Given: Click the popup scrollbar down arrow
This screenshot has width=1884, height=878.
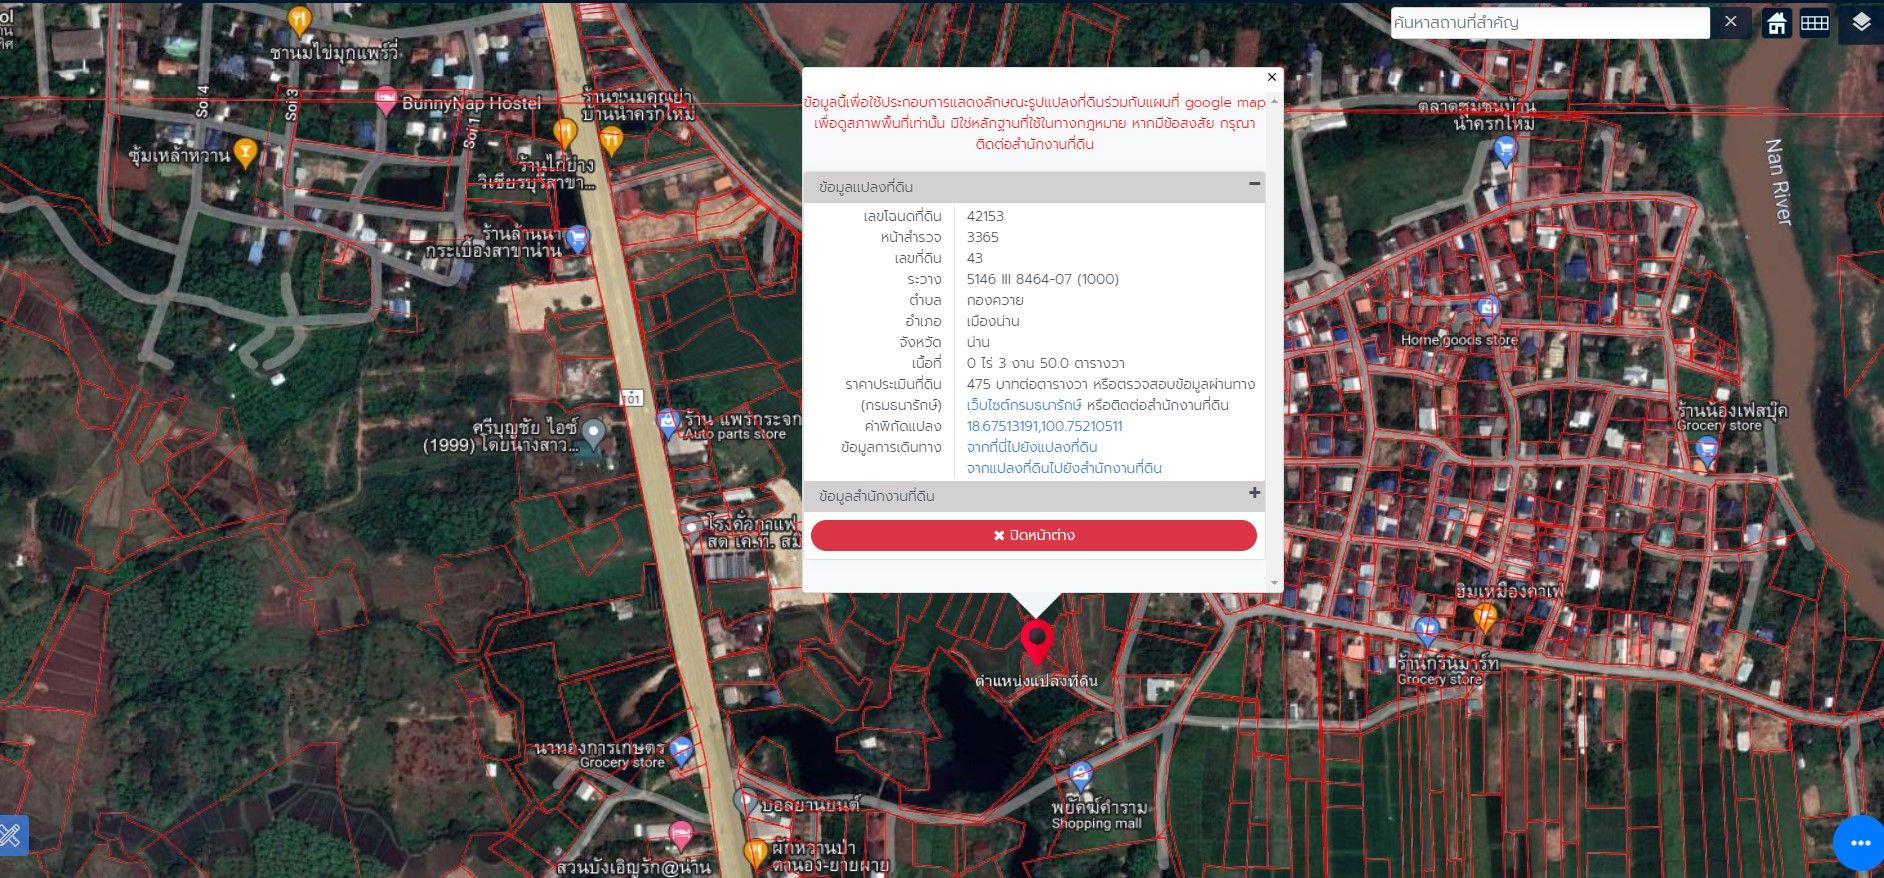Looking at the screenshot, I should point(1274,583).
